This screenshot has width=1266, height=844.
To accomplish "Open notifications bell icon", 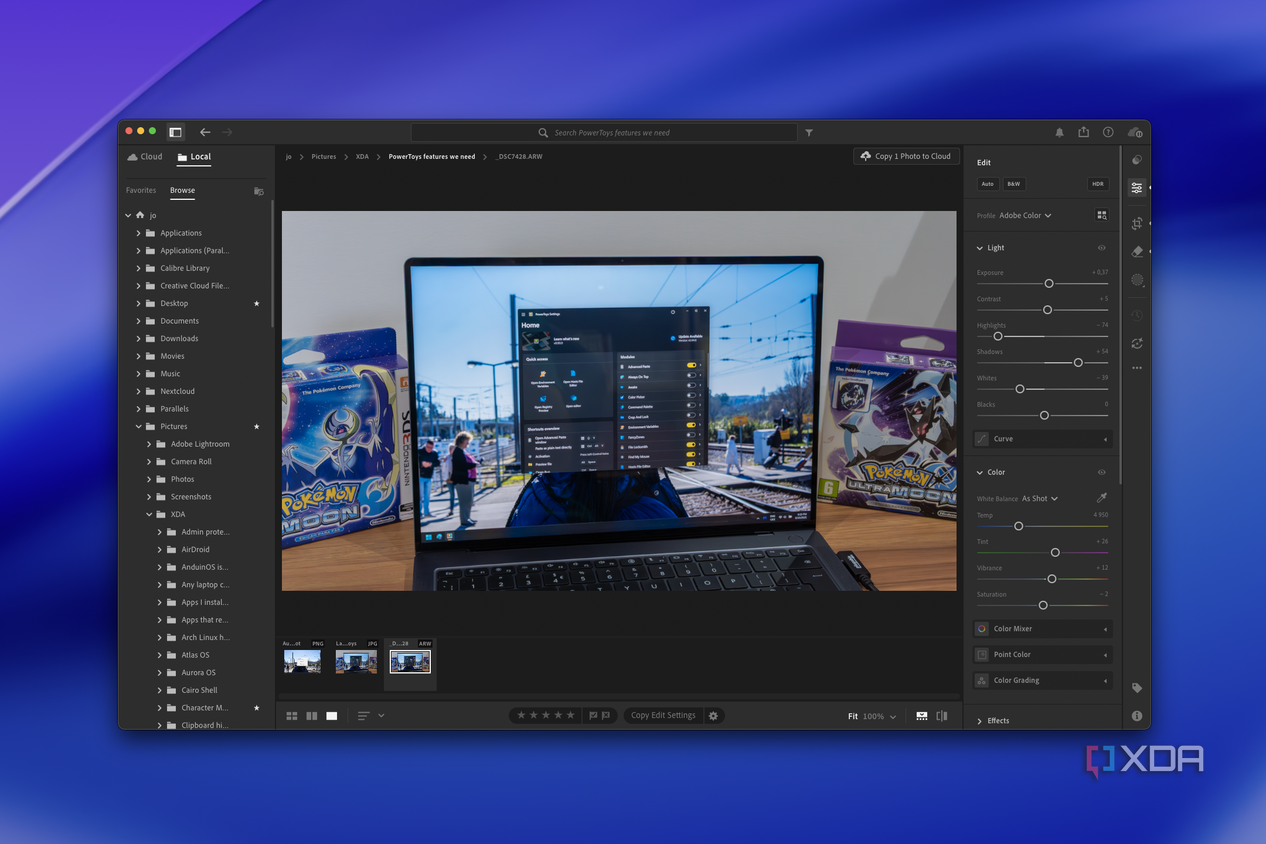I will 1060,132.
